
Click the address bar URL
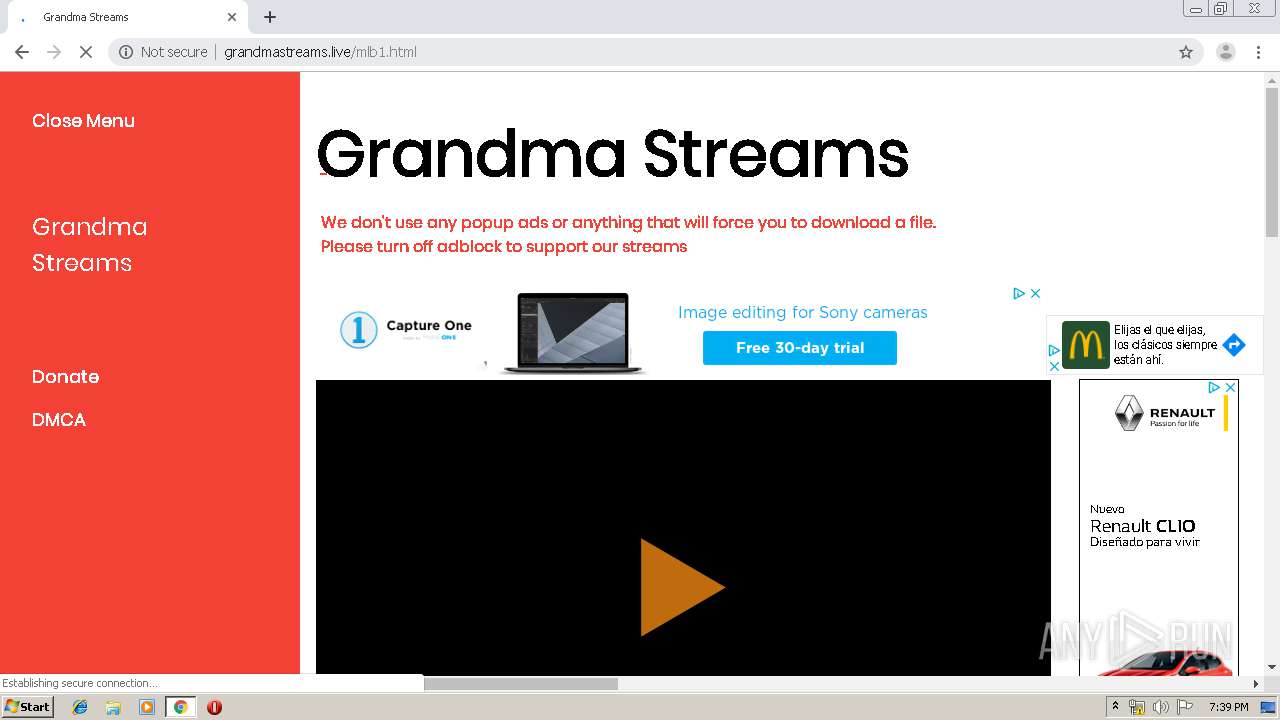click(320, 52)
